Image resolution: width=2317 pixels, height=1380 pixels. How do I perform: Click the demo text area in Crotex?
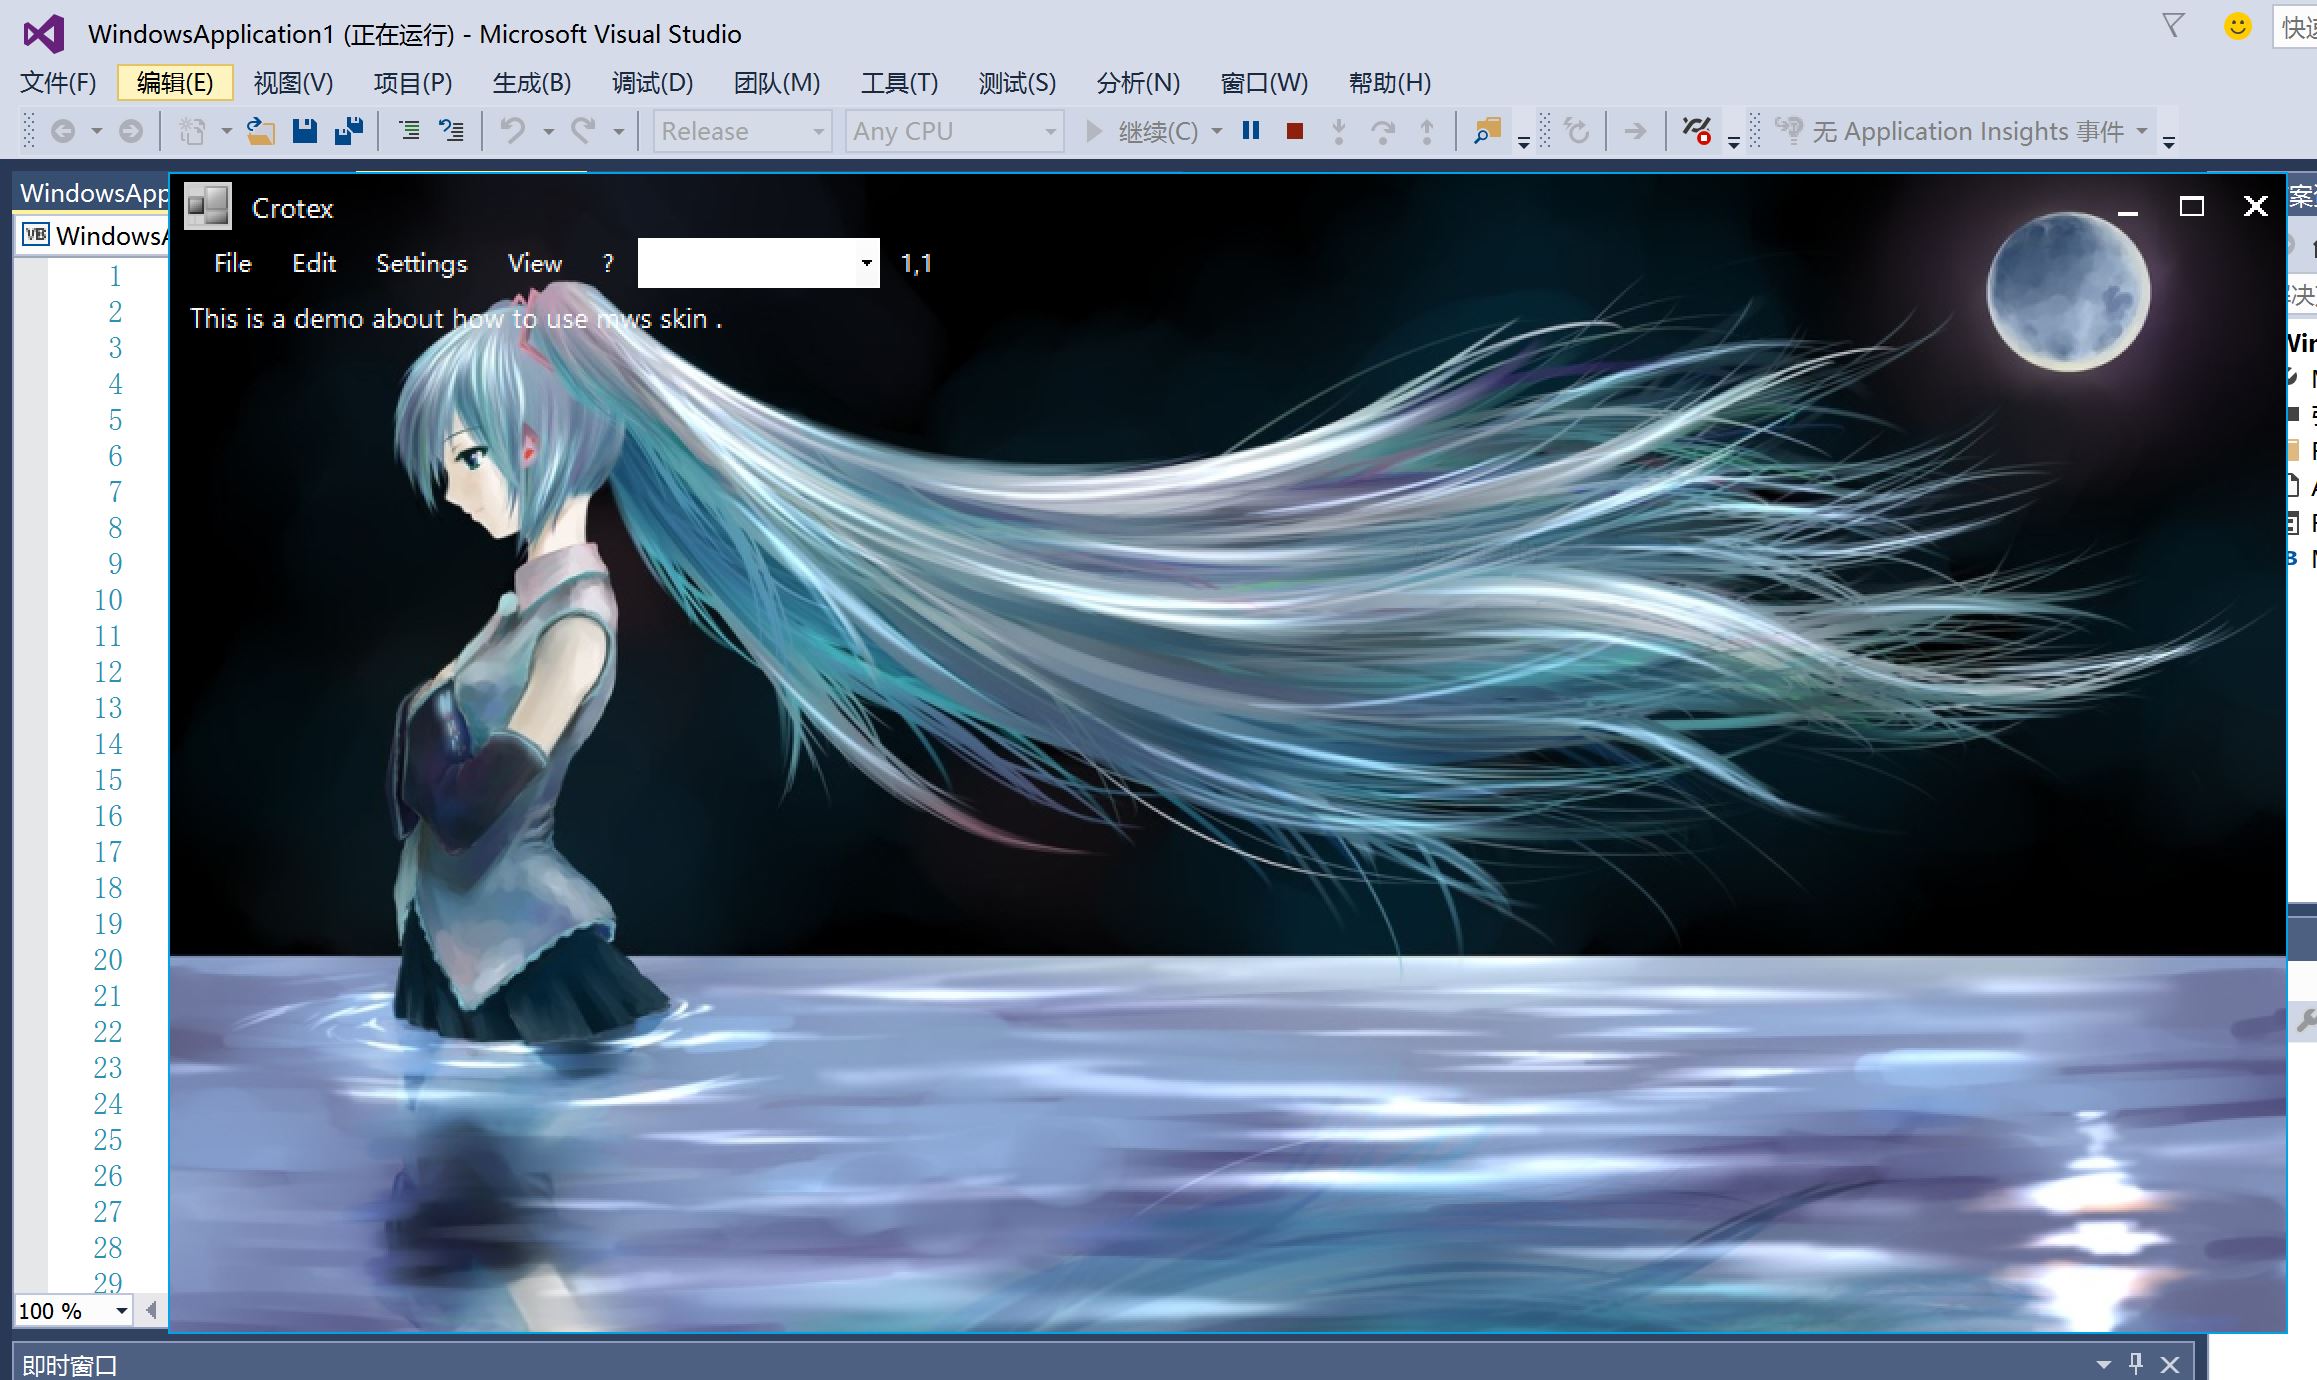(x=456, y=318)
